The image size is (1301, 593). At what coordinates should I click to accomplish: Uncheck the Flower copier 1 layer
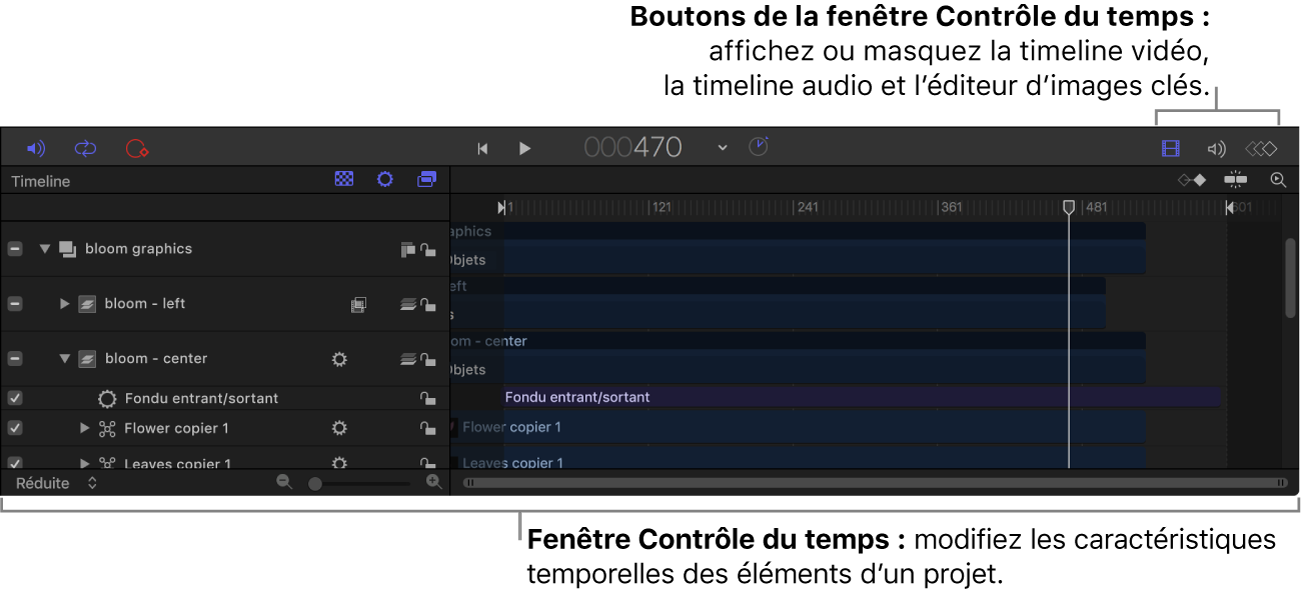click(x=14, y=428)
